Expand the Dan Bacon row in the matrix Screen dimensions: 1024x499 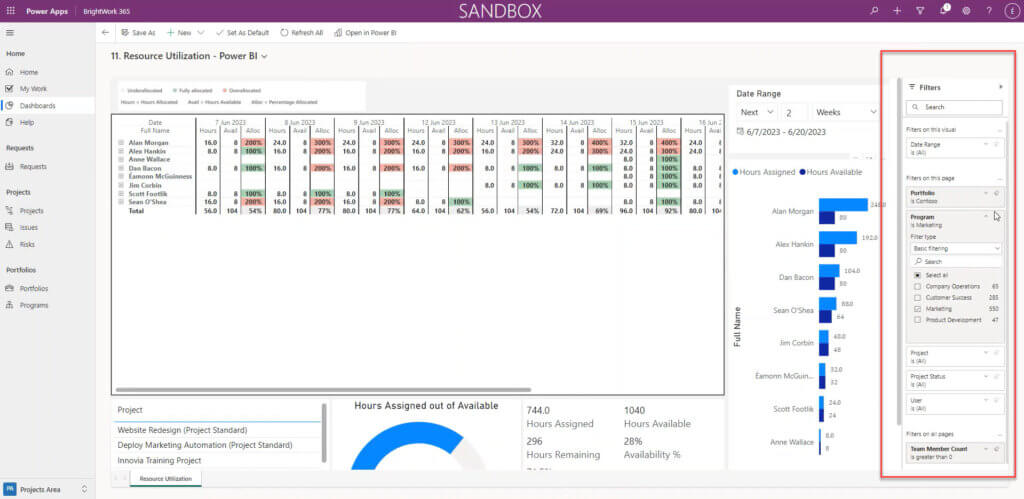(x=120, y=168)
